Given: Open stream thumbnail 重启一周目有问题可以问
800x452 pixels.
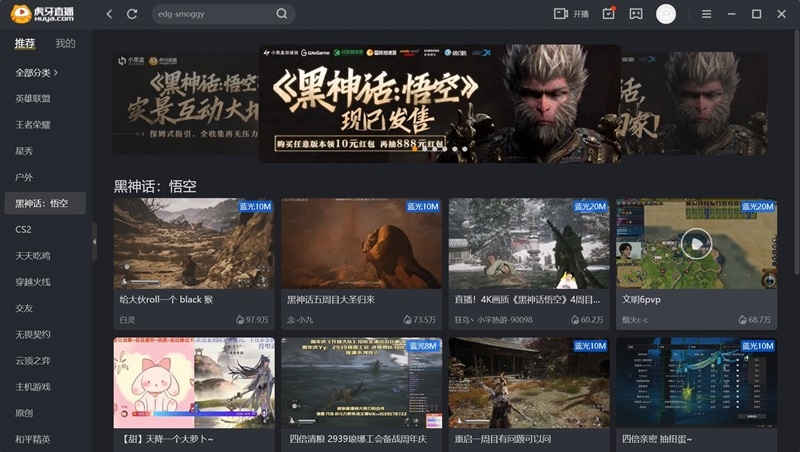Looking at the screenshot, I should click(x=529, y=383).
